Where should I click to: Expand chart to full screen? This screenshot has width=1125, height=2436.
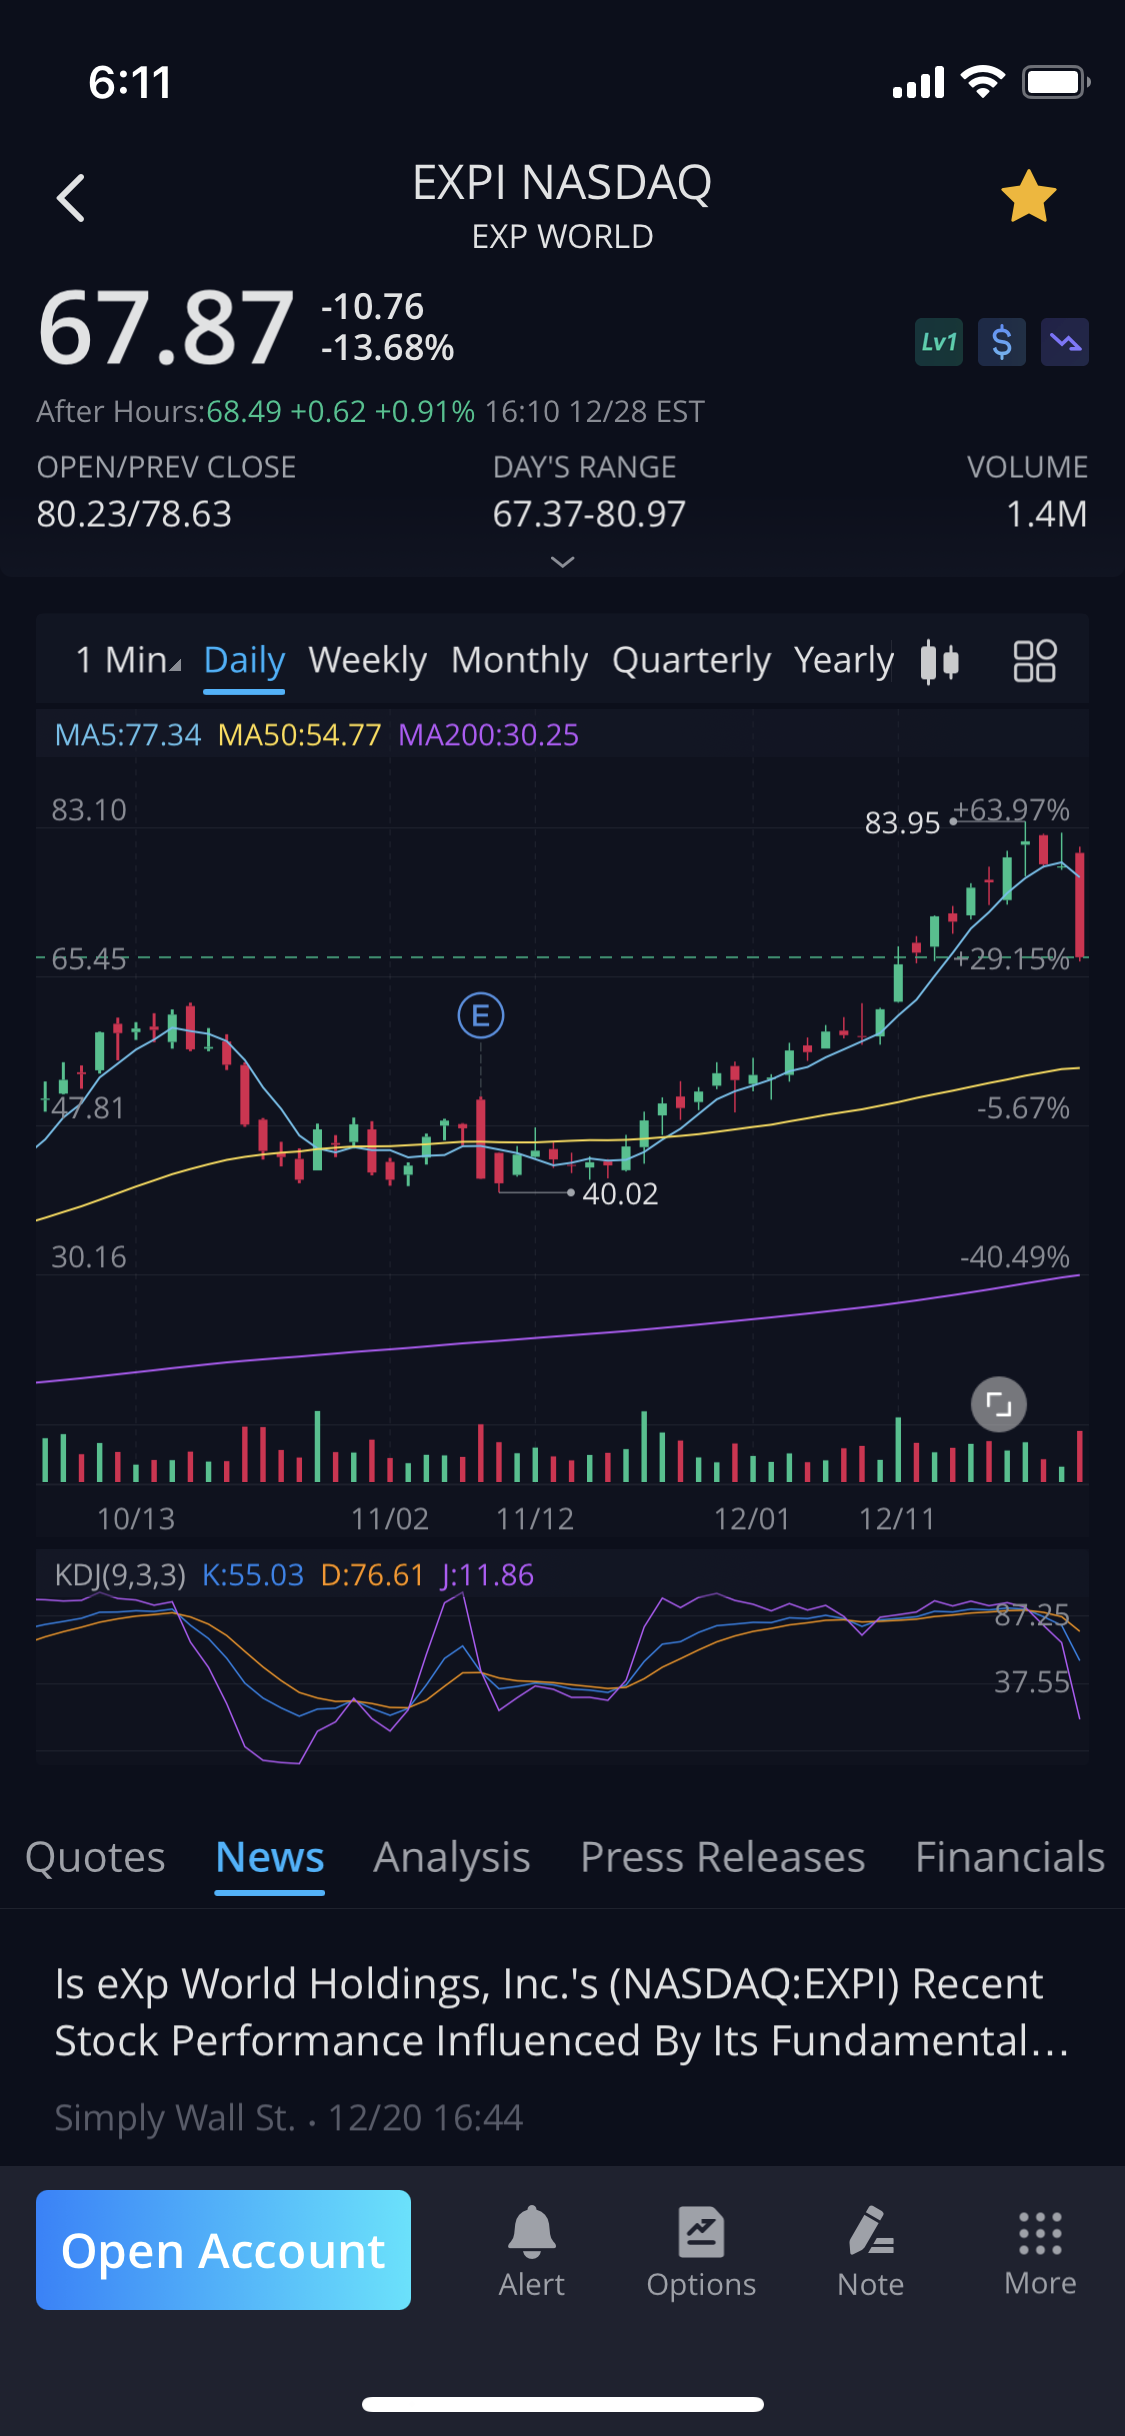(x=998, y=1405)
